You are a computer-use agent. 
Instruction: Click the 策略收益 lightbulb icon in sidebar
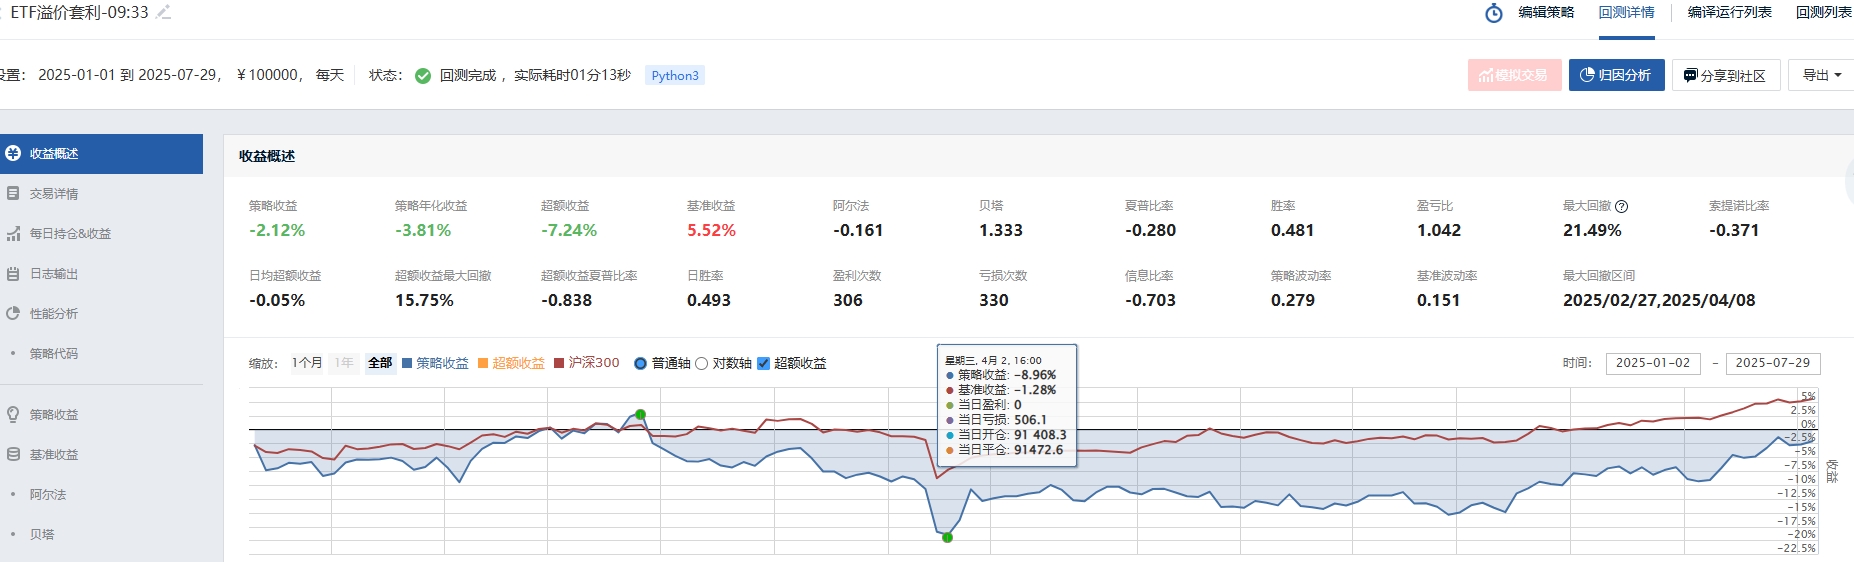tap(13, 414)
